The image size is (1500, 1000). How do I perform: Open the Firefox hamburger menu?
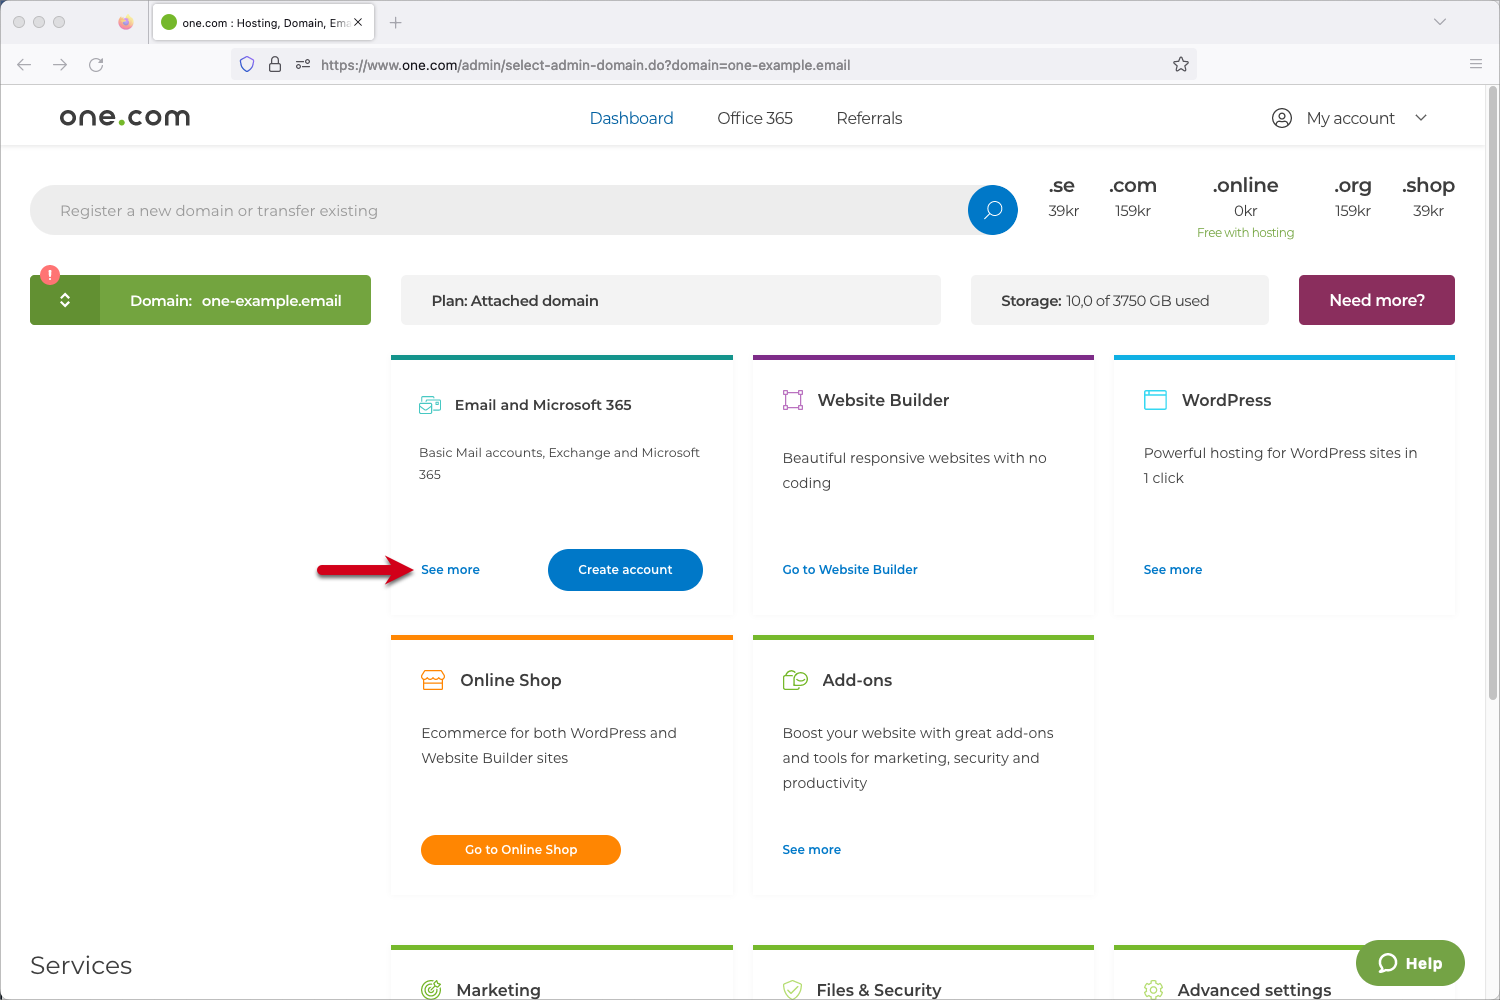tap(1475, 65)
